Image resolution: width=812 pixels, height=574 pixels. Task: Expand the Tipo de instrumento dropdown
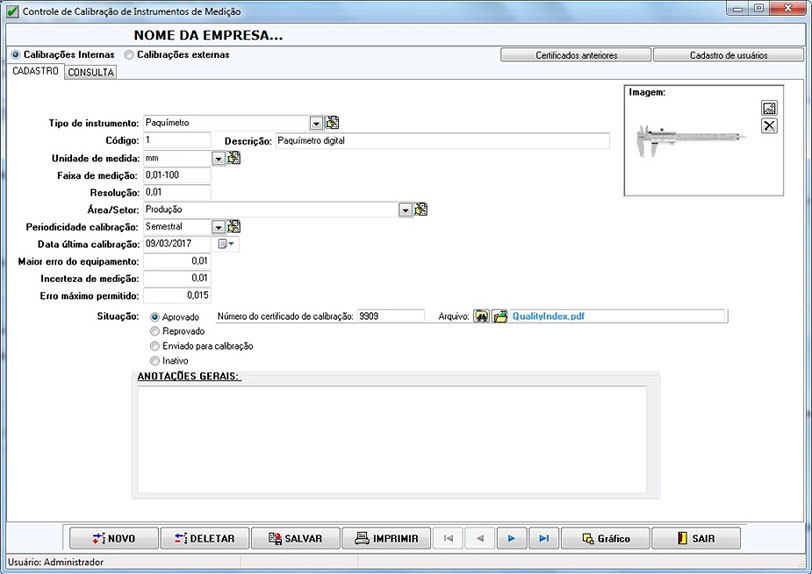coord(316,123)
